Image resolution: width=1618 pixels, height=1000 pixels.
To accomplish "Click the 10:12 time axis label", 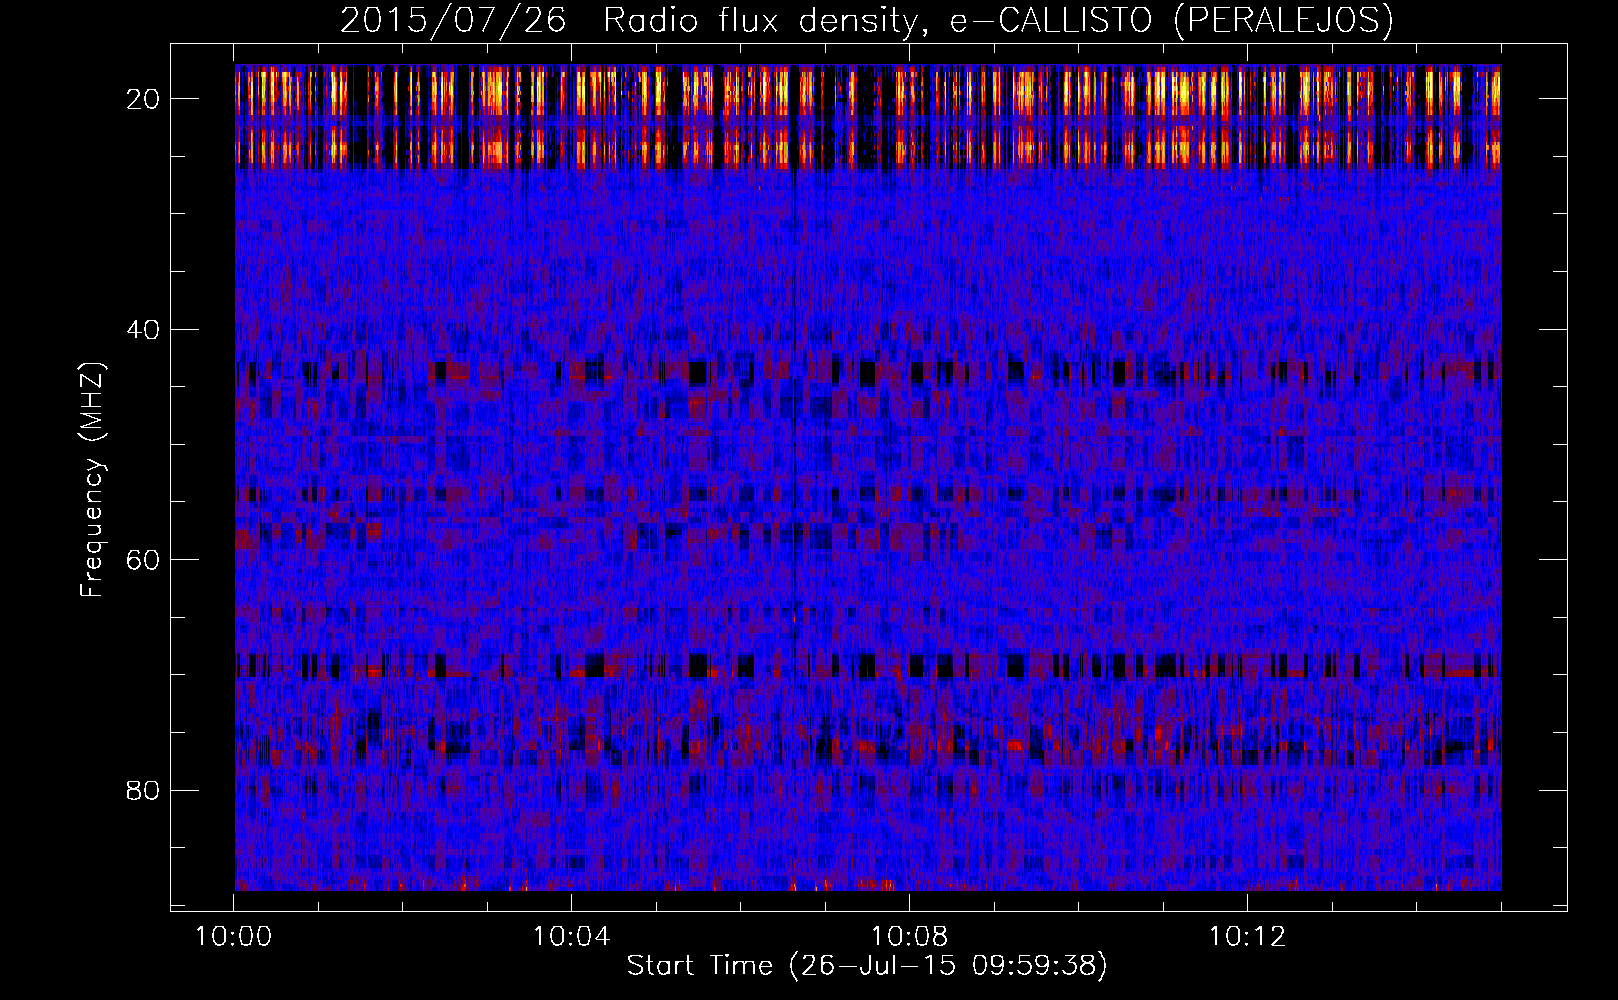I will click(x=1247, y=937).
